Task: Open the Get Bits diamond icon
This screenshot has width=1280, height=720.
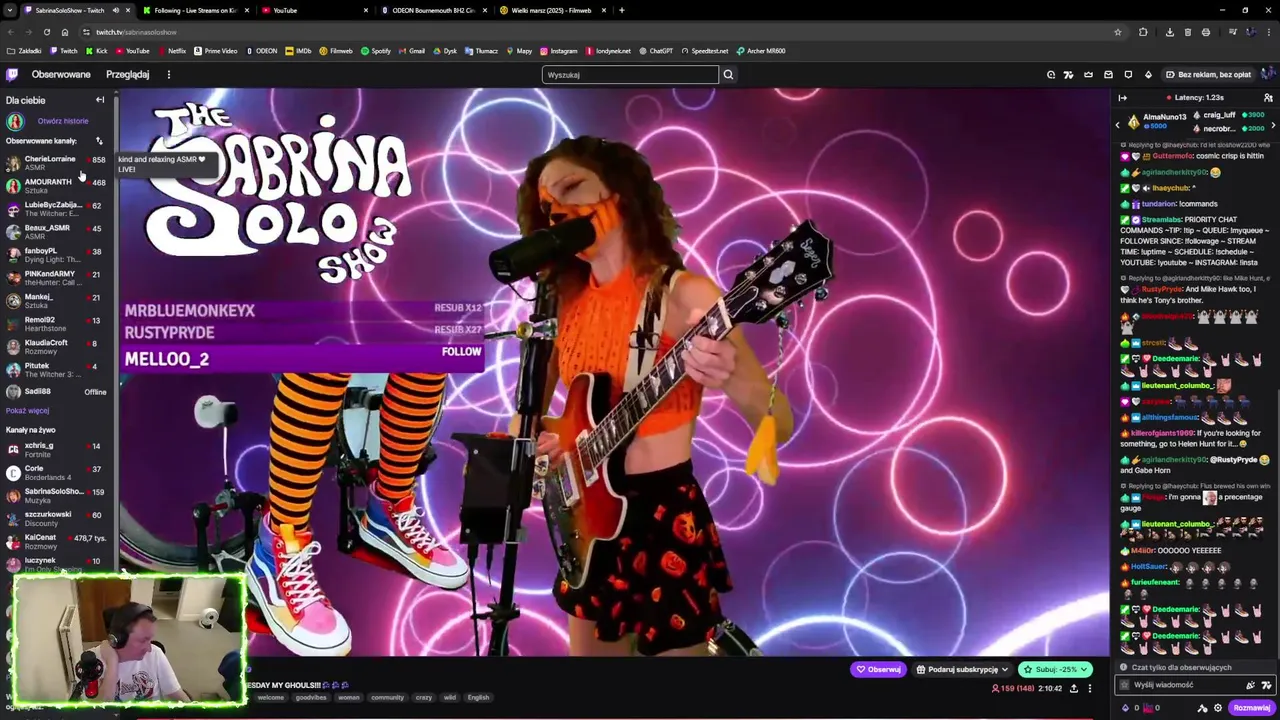Action: tap(1148, 74)
